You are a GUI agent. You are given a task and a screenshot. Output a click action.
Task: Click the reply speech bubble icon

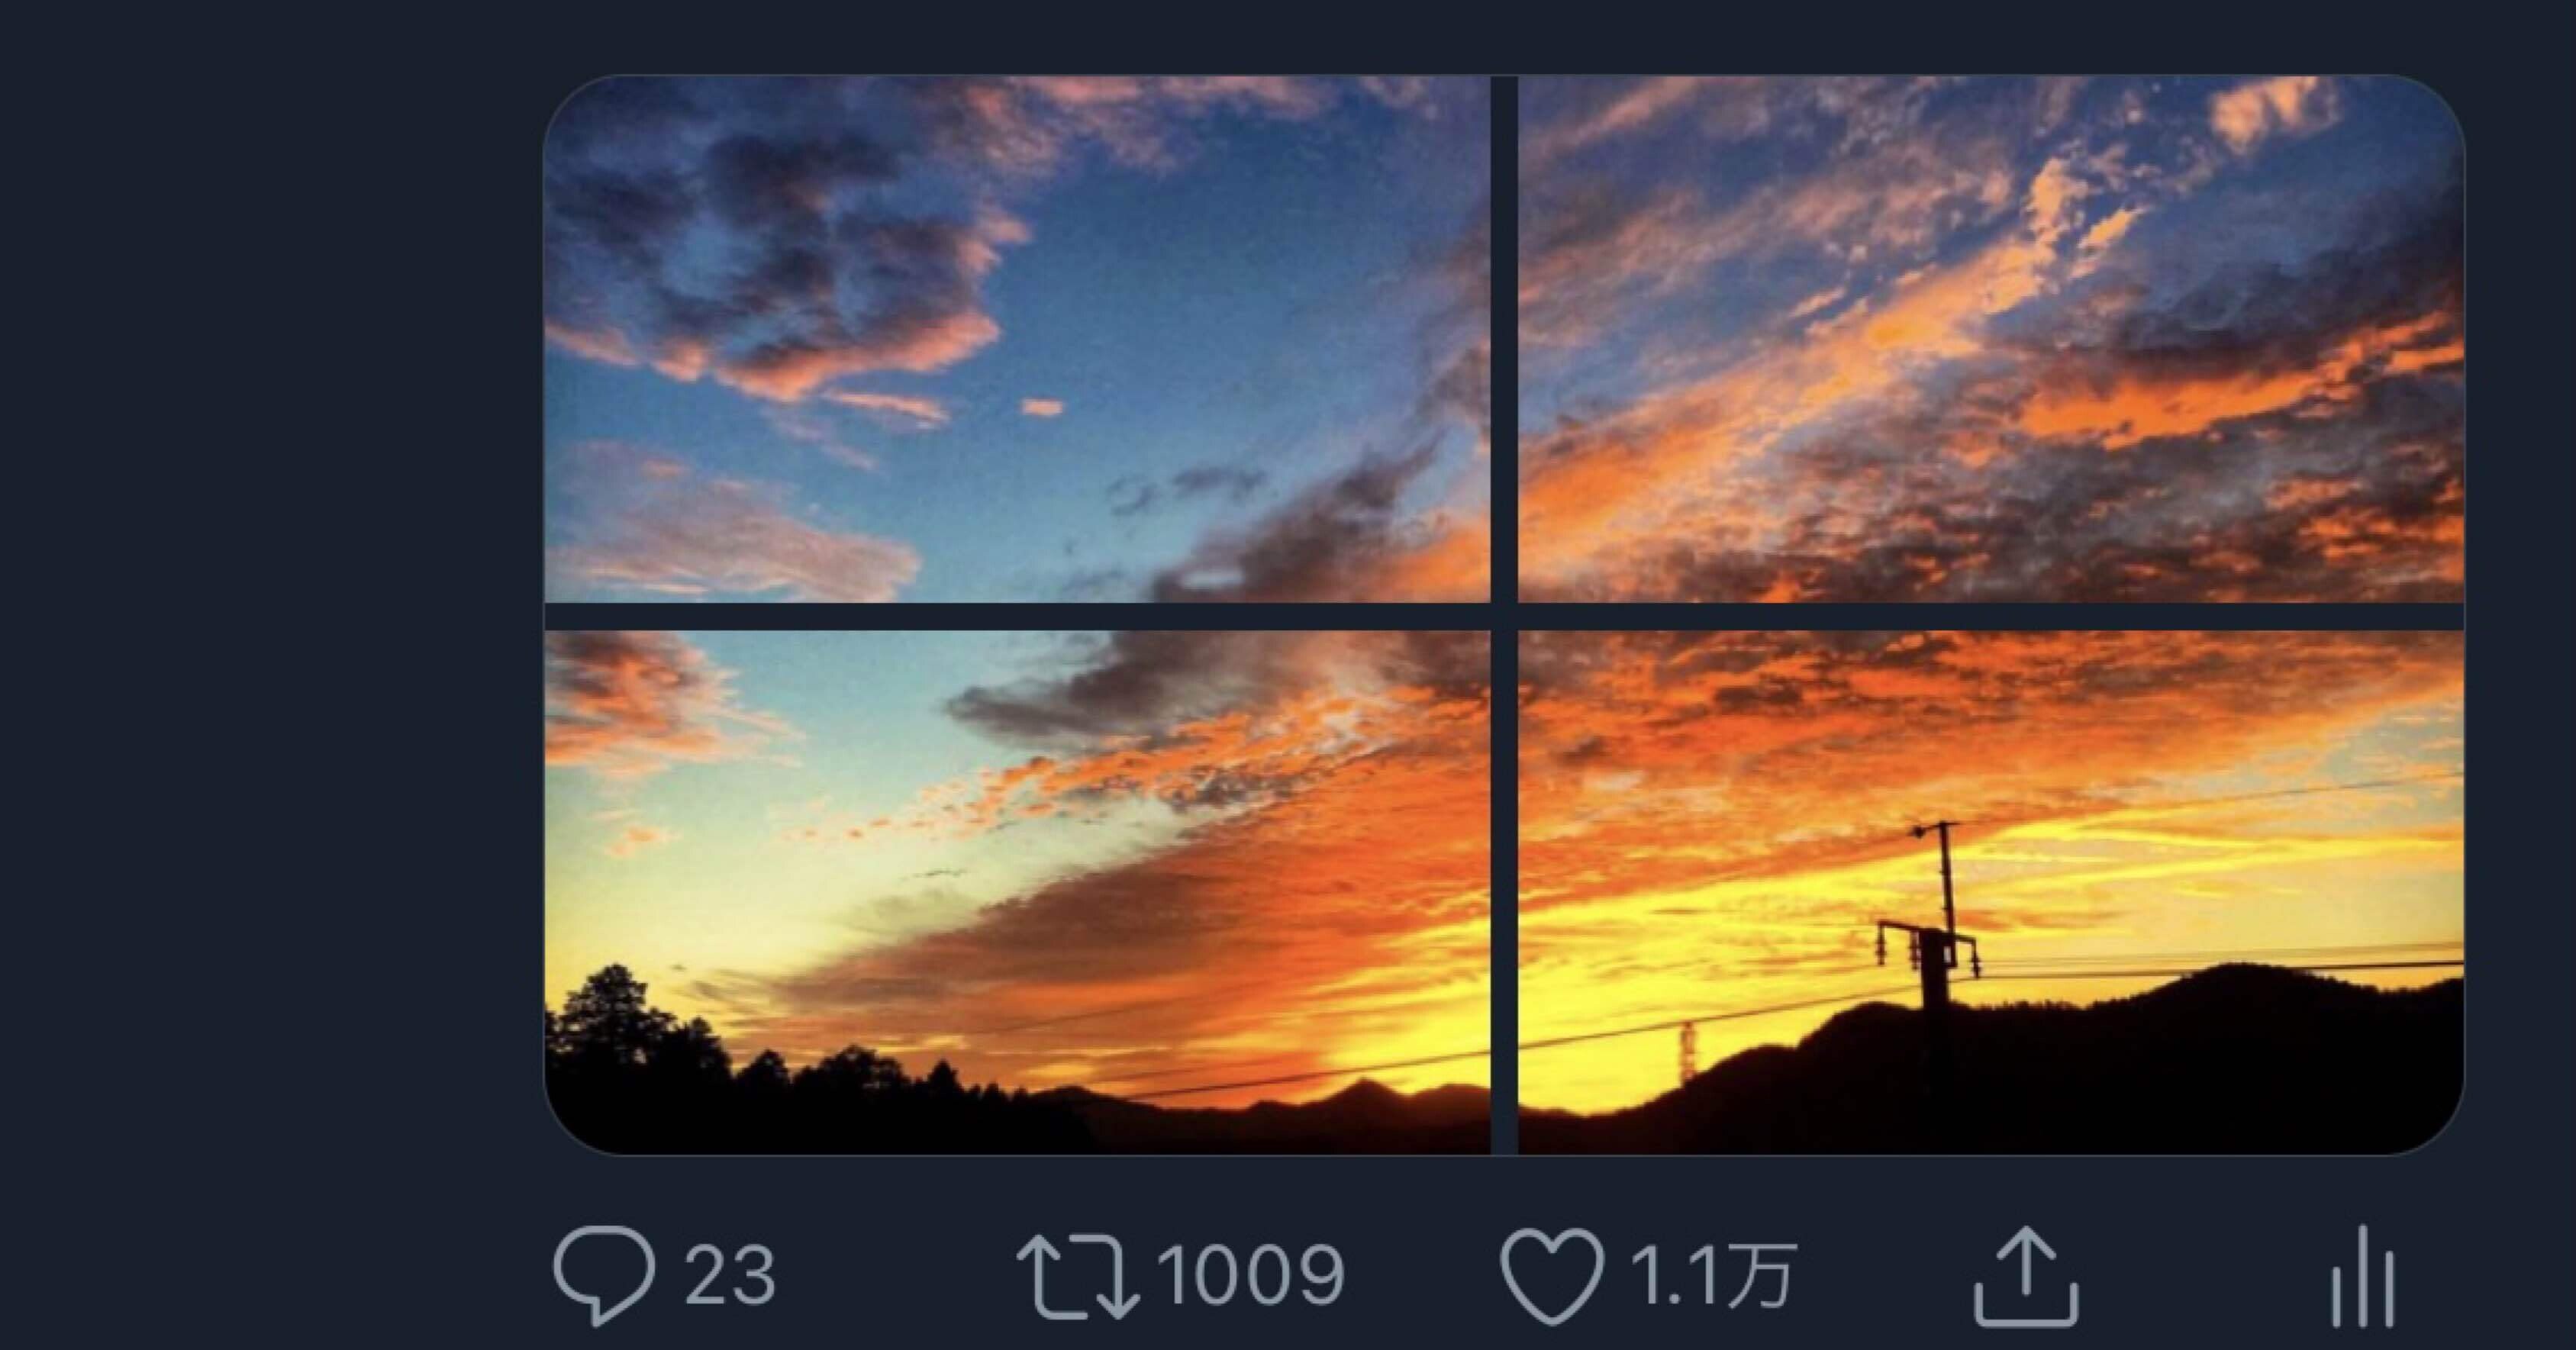(x=603, y=1275)
